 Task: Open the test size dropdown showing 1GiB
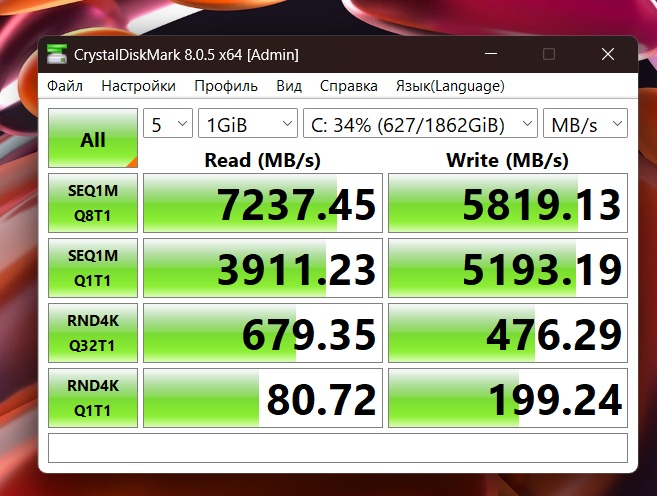pos(248,123)
